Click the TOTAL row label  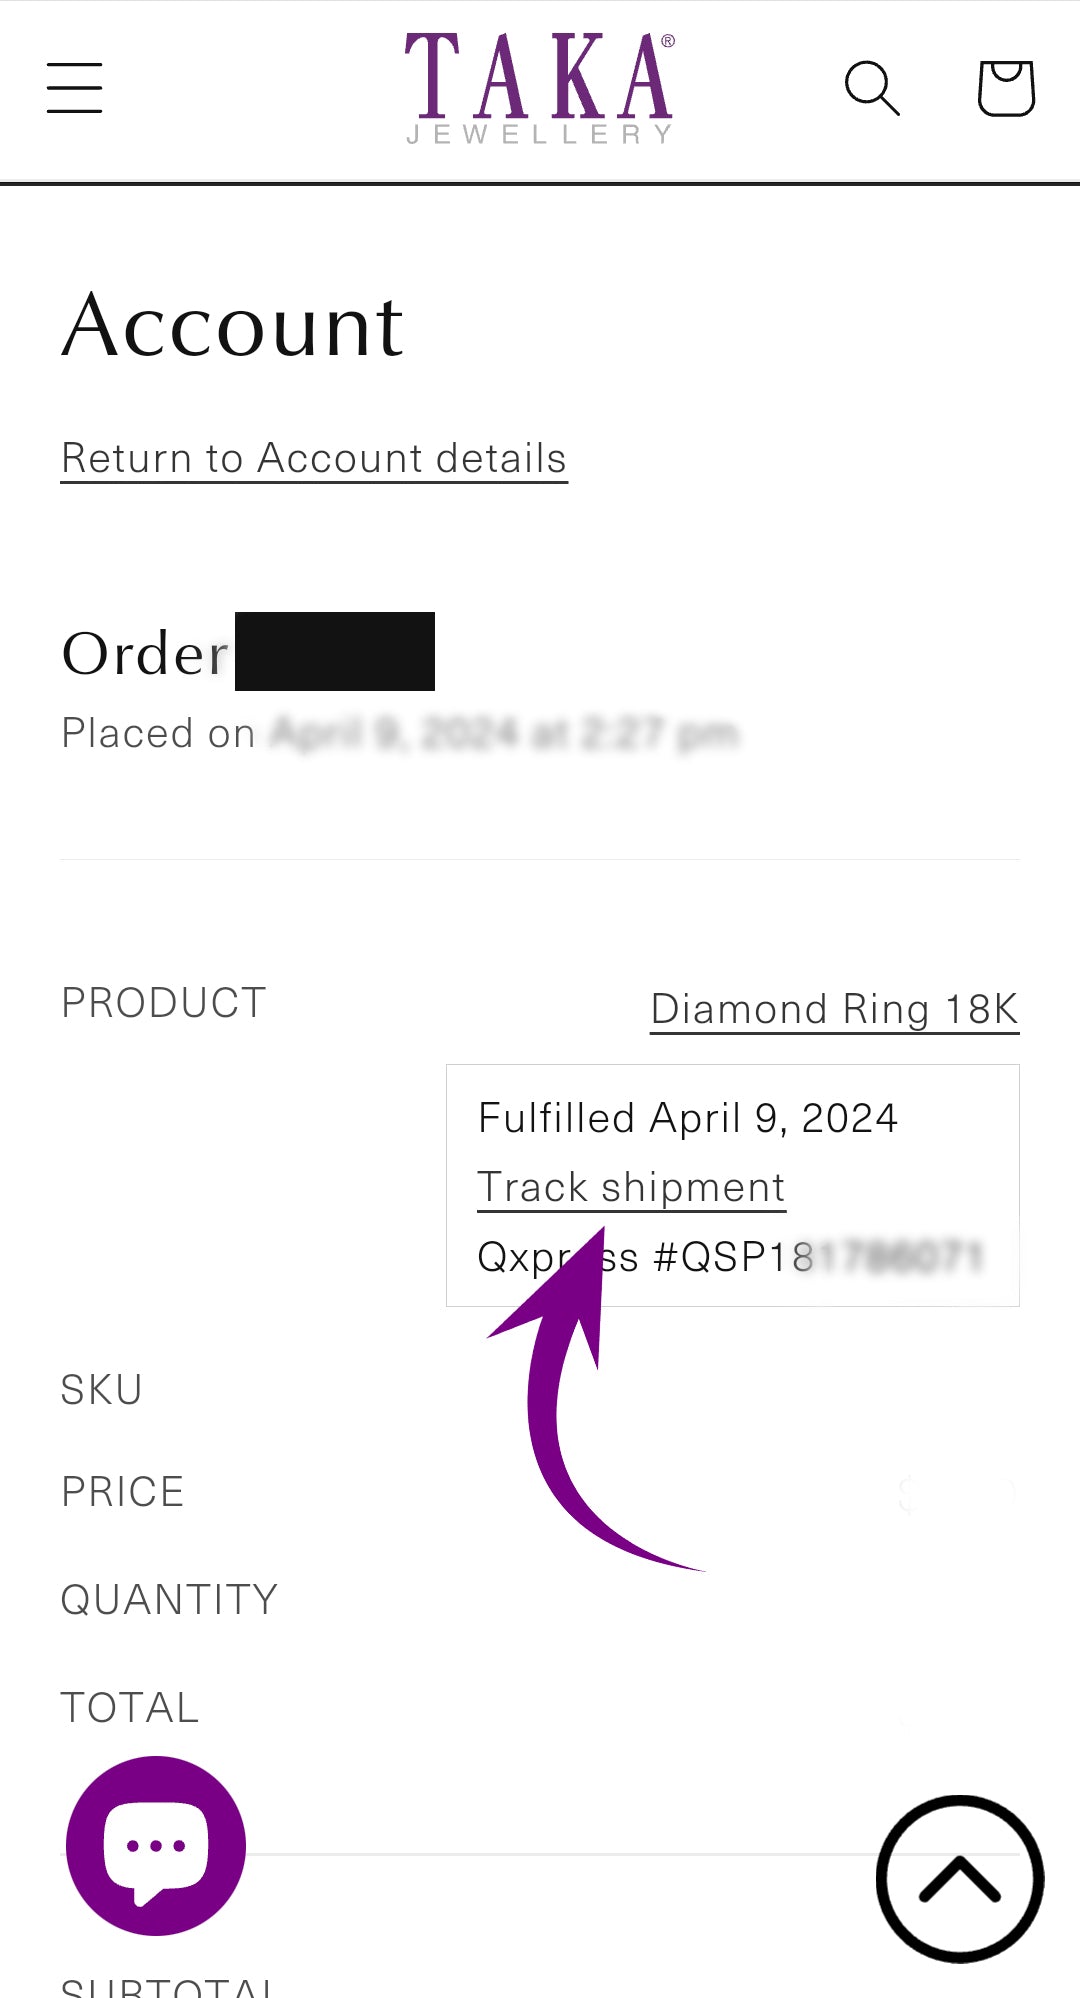click(x=130, y=1708)
